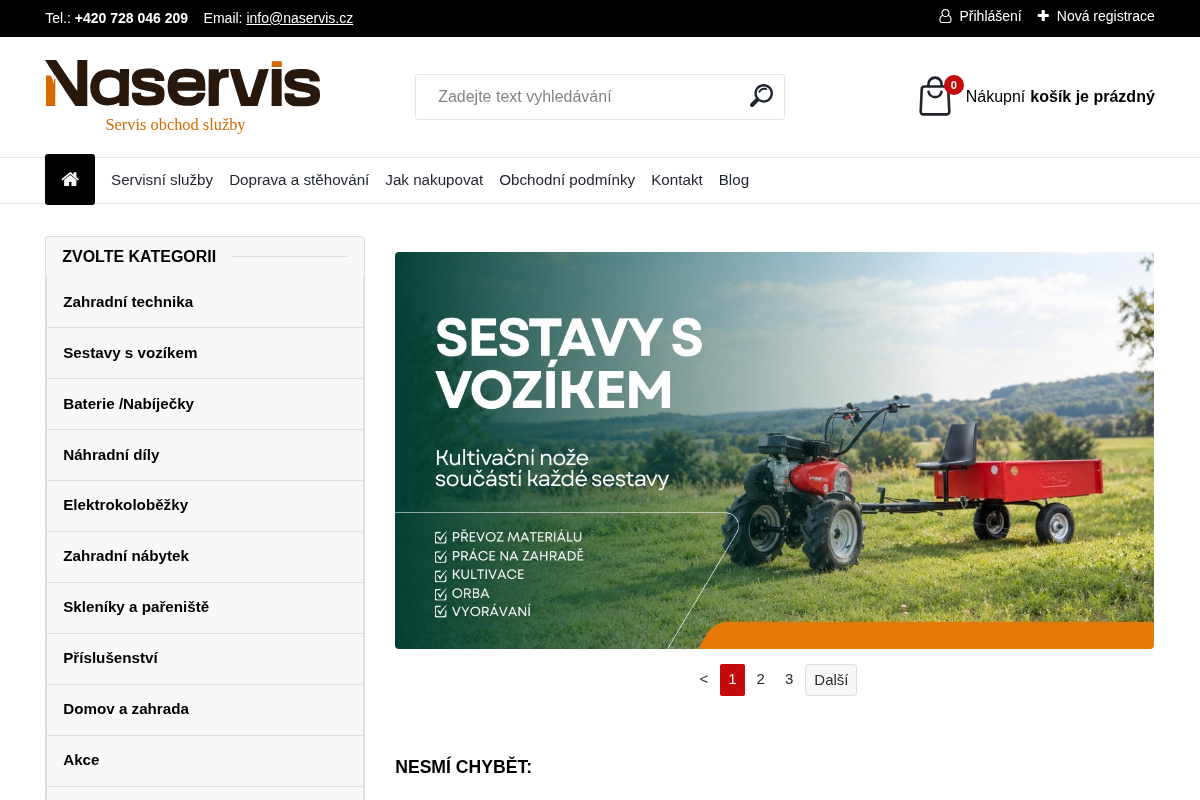Click Nákupní košík je prázdný text

(1060, 97)
